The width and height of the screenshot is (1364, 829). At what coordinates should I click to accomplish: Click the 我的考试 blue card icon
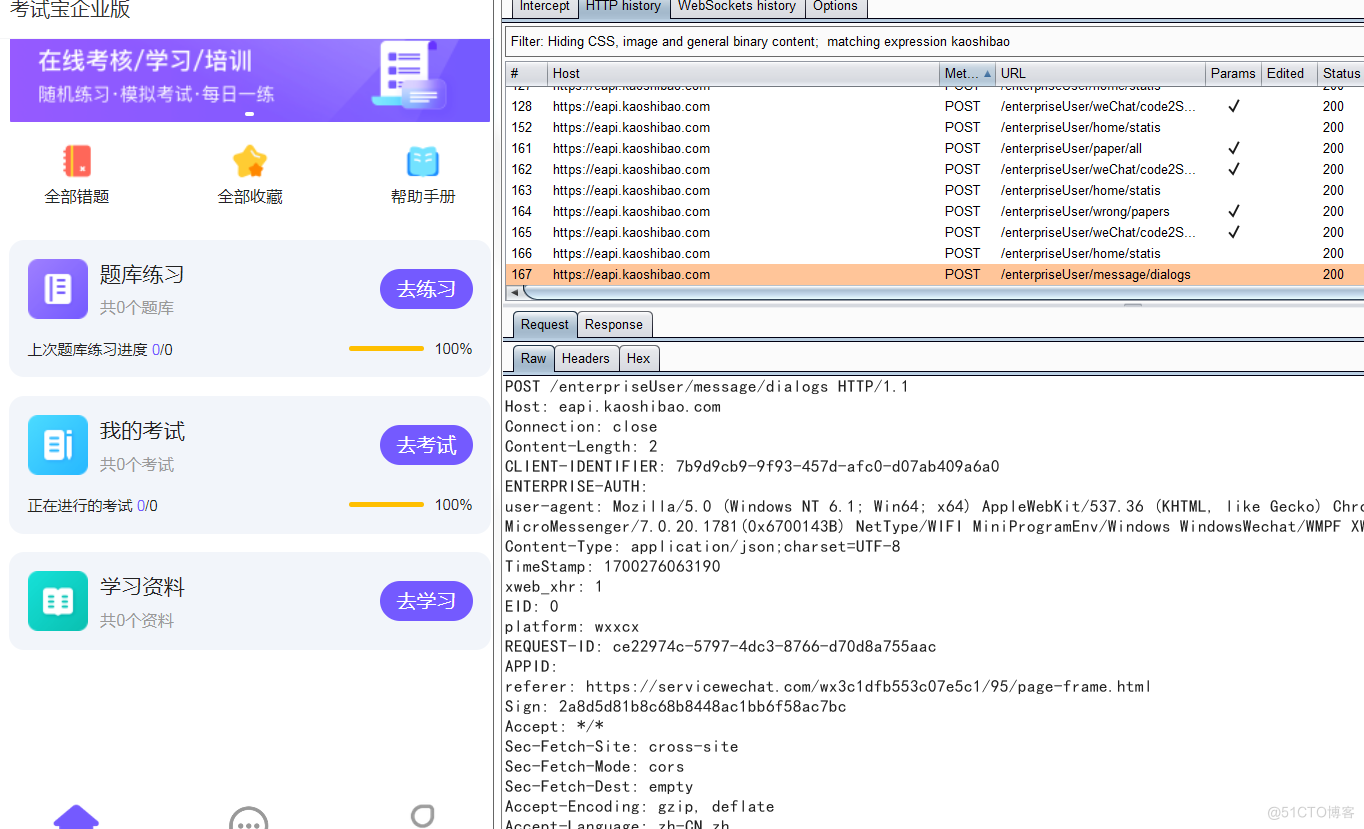point(58,445)
